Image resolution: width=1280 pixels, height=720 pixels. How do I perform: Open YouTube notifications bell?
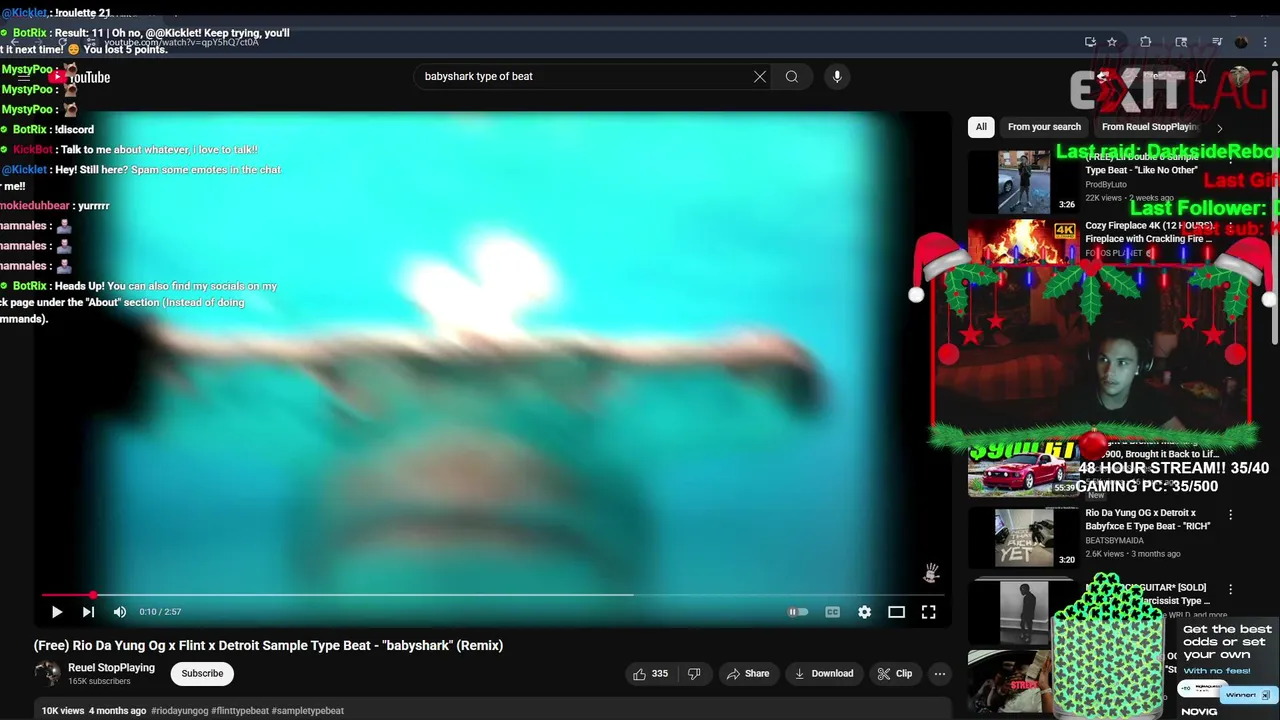point(1200,77)
